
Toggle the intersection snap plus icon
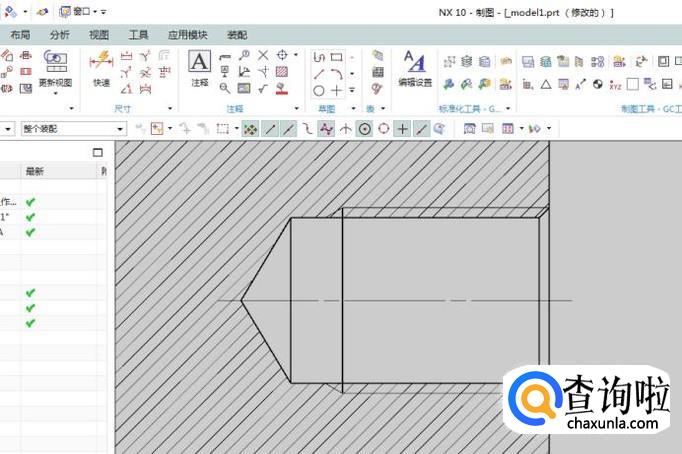(402, 129)
